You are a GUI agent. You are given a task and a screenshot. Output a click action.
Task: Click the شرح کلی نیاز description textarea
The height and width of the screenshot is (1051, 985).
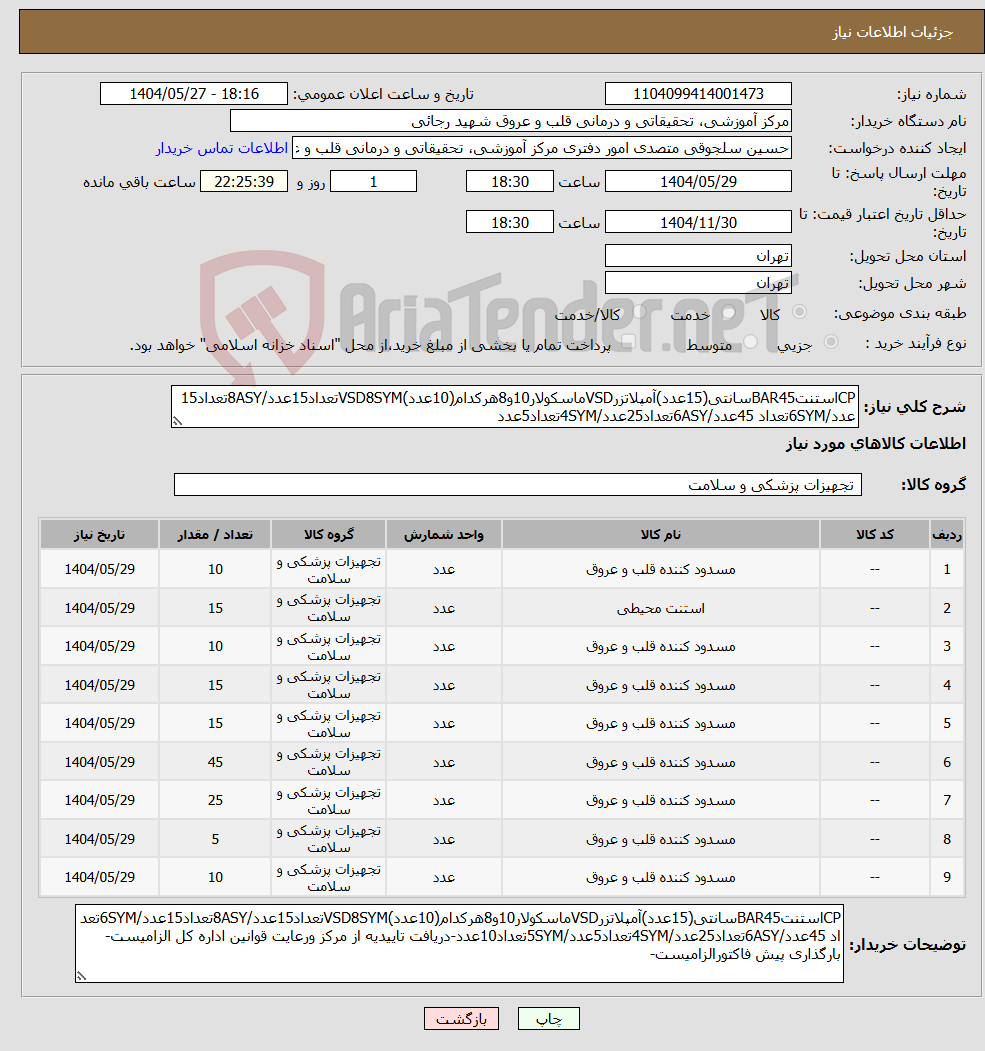(x=515, y=406)
